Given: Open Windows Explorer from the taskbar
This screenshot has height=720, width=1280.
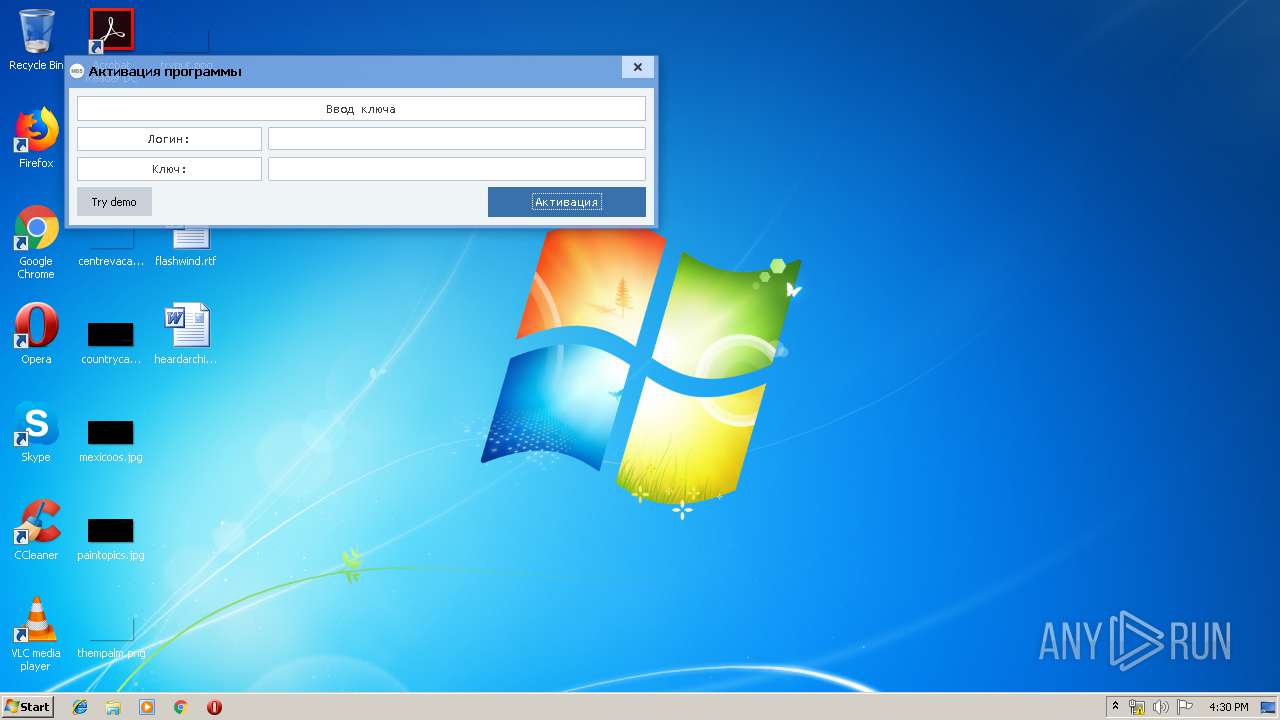Looking at the screenshot, I should [x=113, y=707].
